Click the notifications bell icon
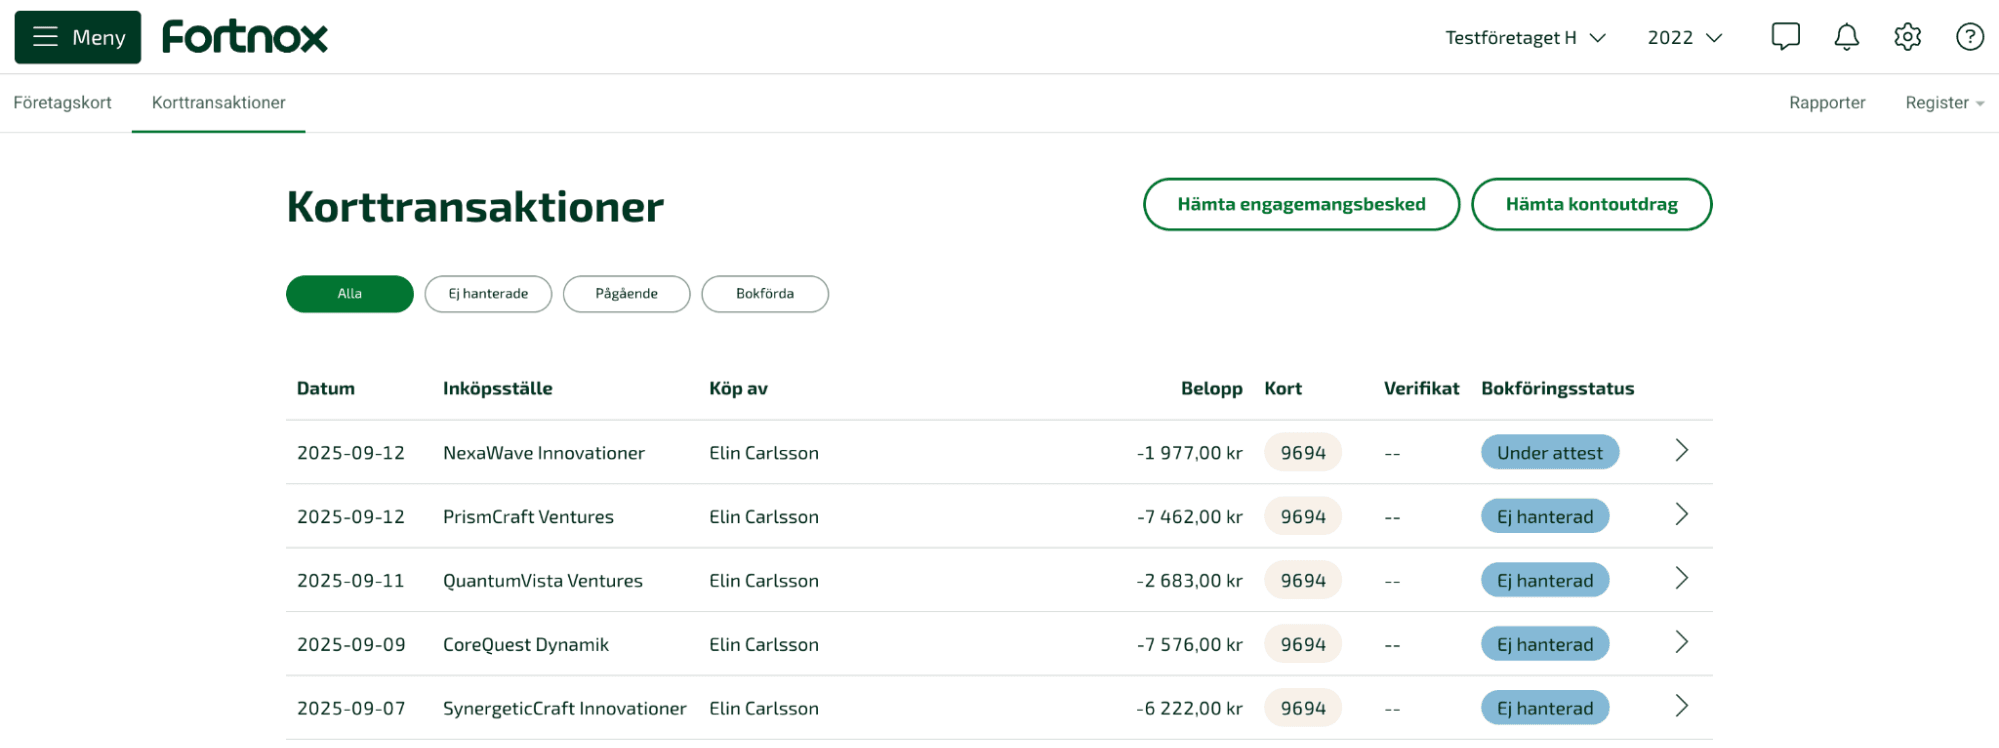The width and height of the screenshot is (1999, 748). pos(1846,37)
